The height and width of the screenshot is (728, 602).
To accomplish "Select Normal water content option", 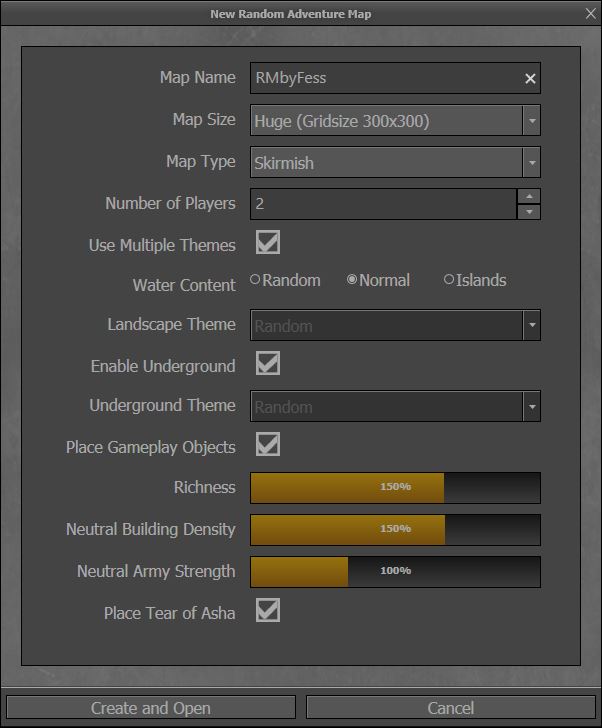I will tap(352, 281).
